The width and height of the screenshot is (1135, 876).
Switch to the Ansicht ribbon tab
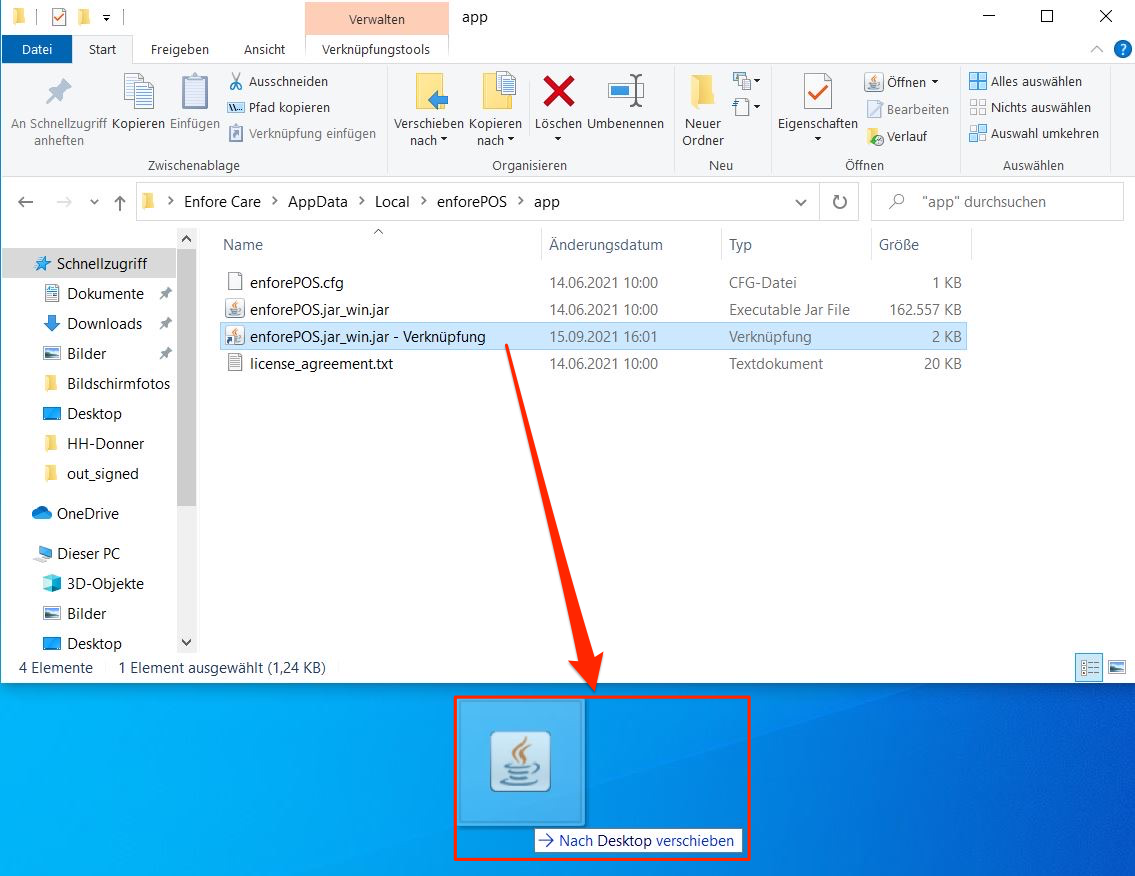[x=264, y=49]
